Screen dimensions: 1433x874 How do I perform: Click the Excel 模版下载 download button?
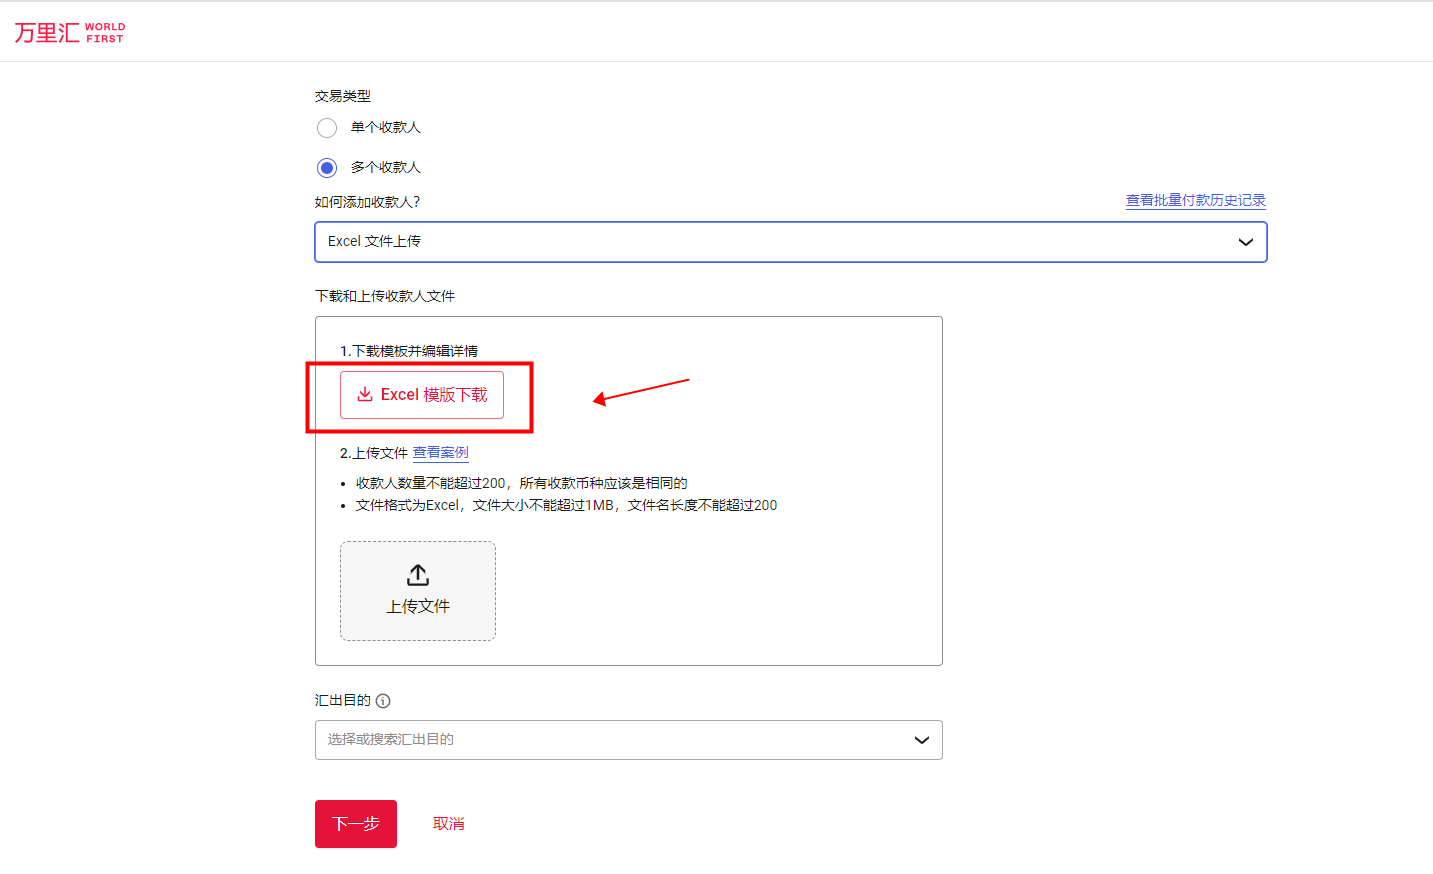click(x=421, y=395)
